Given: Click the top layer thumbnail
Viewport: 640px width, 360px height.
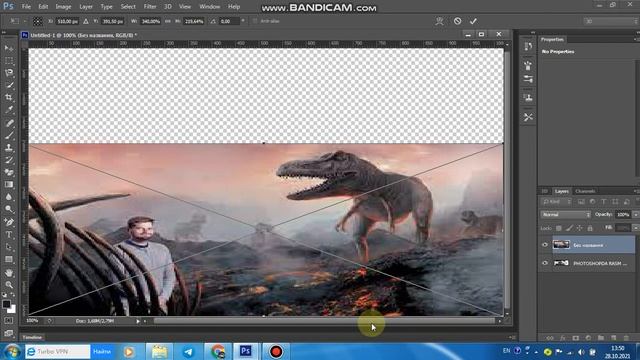Looking at the screenshot, I should click(561, 245).
